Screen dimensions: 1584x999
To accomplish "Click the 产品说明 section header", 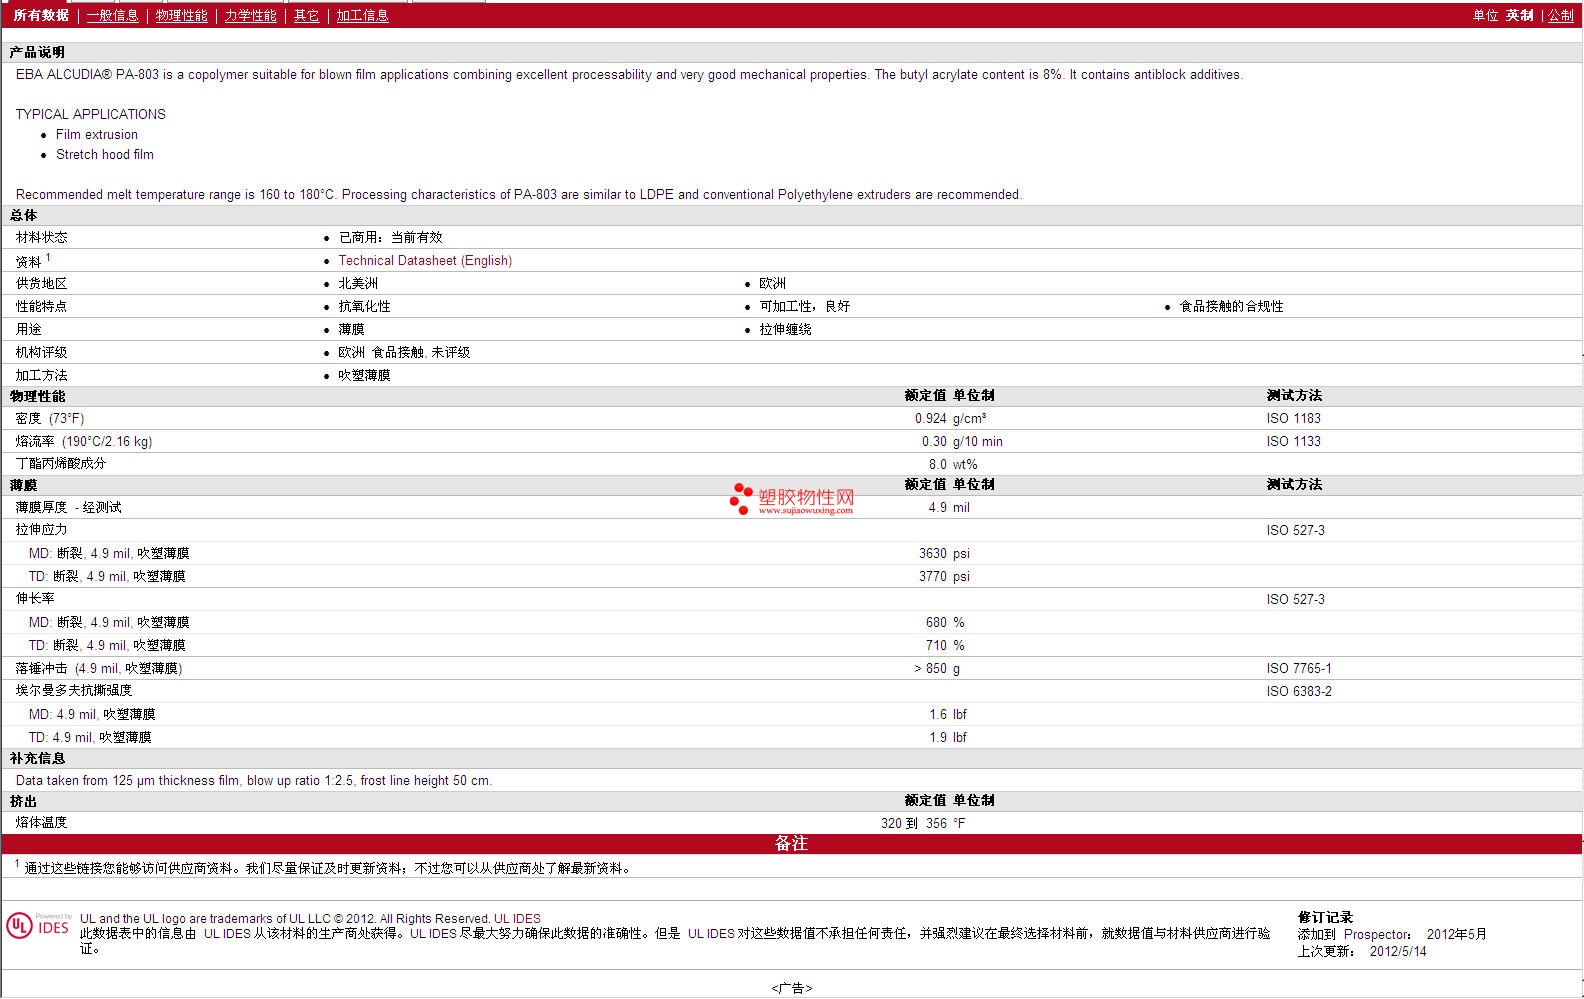I will pos(37,52).
